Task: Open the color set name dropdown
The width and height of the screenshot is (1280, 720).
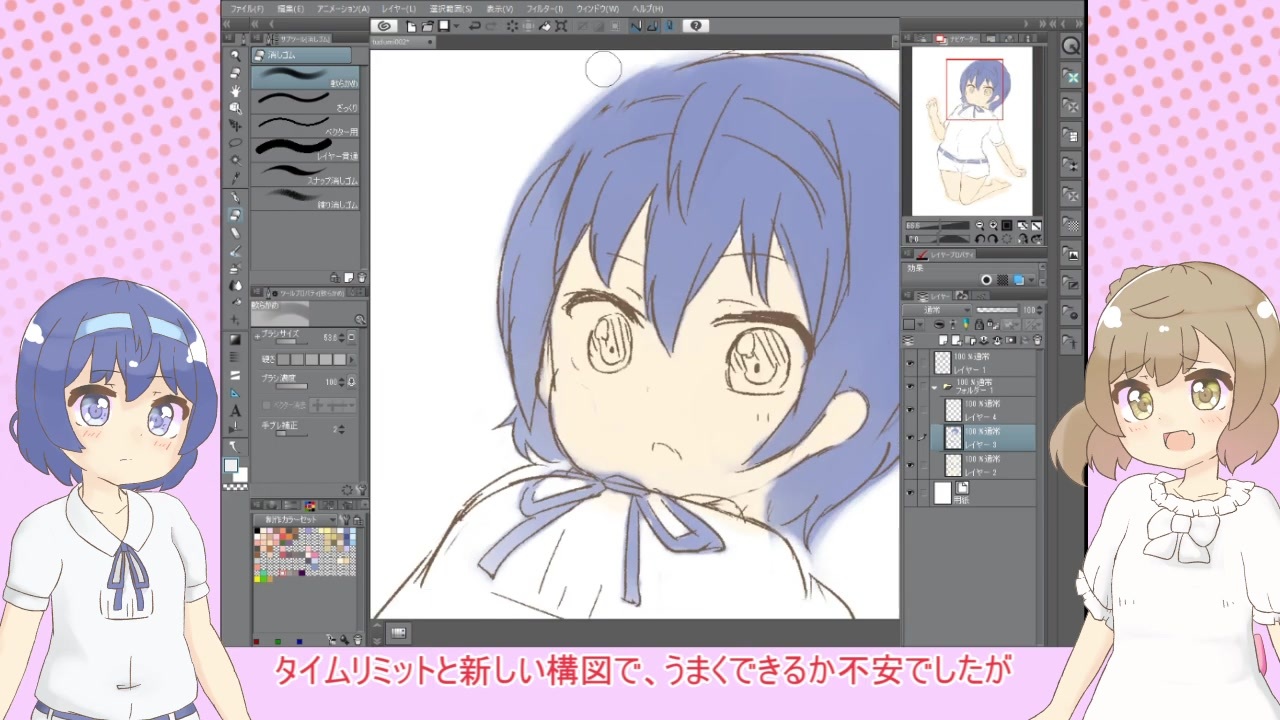Action: pos(295,520)
